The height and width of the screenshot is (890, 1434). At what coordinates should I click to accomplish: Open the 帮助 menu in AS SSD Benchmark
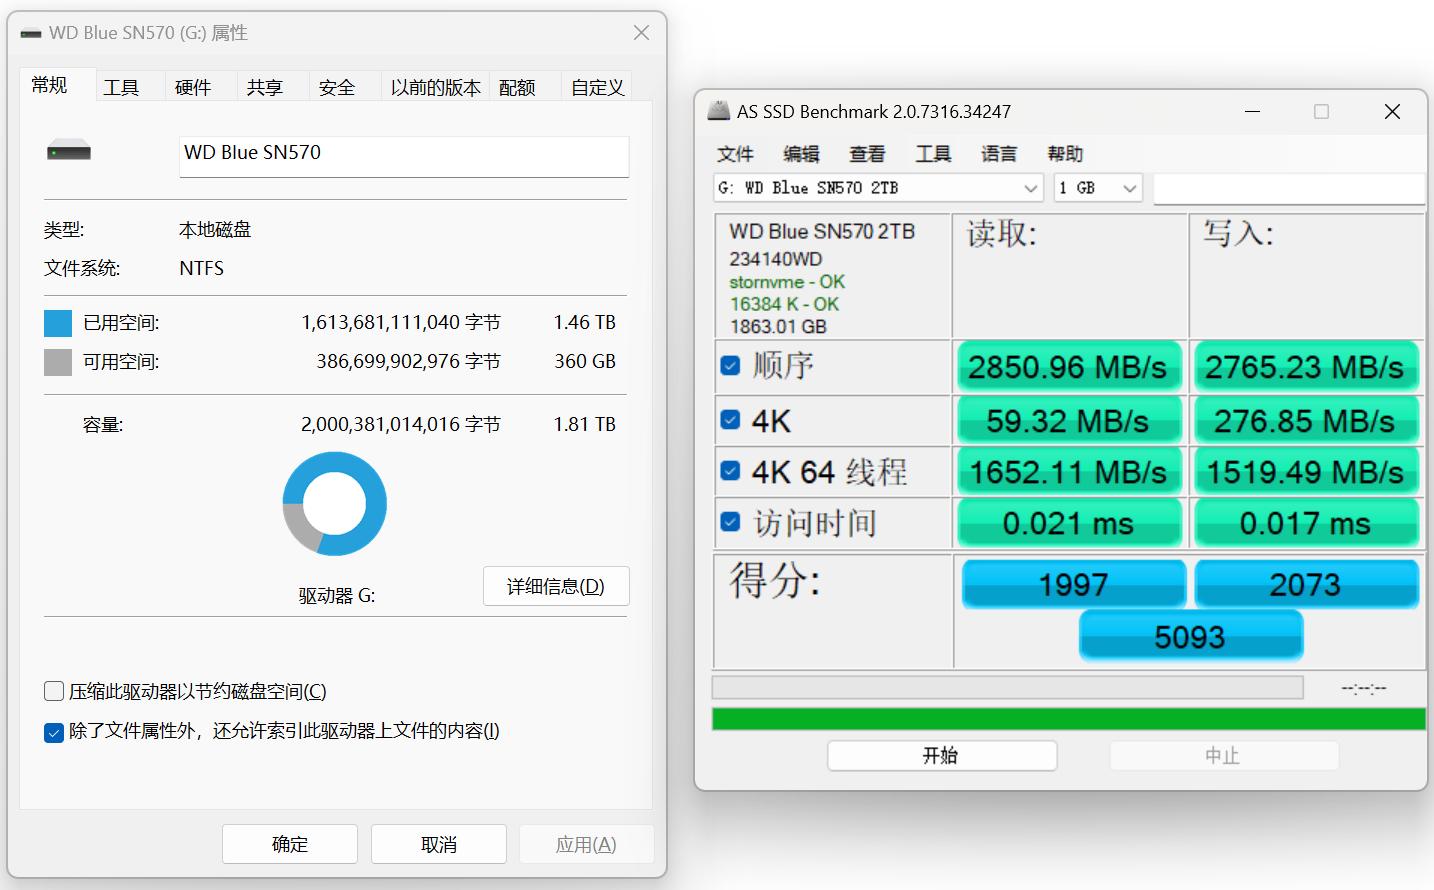click(1064, 154)
